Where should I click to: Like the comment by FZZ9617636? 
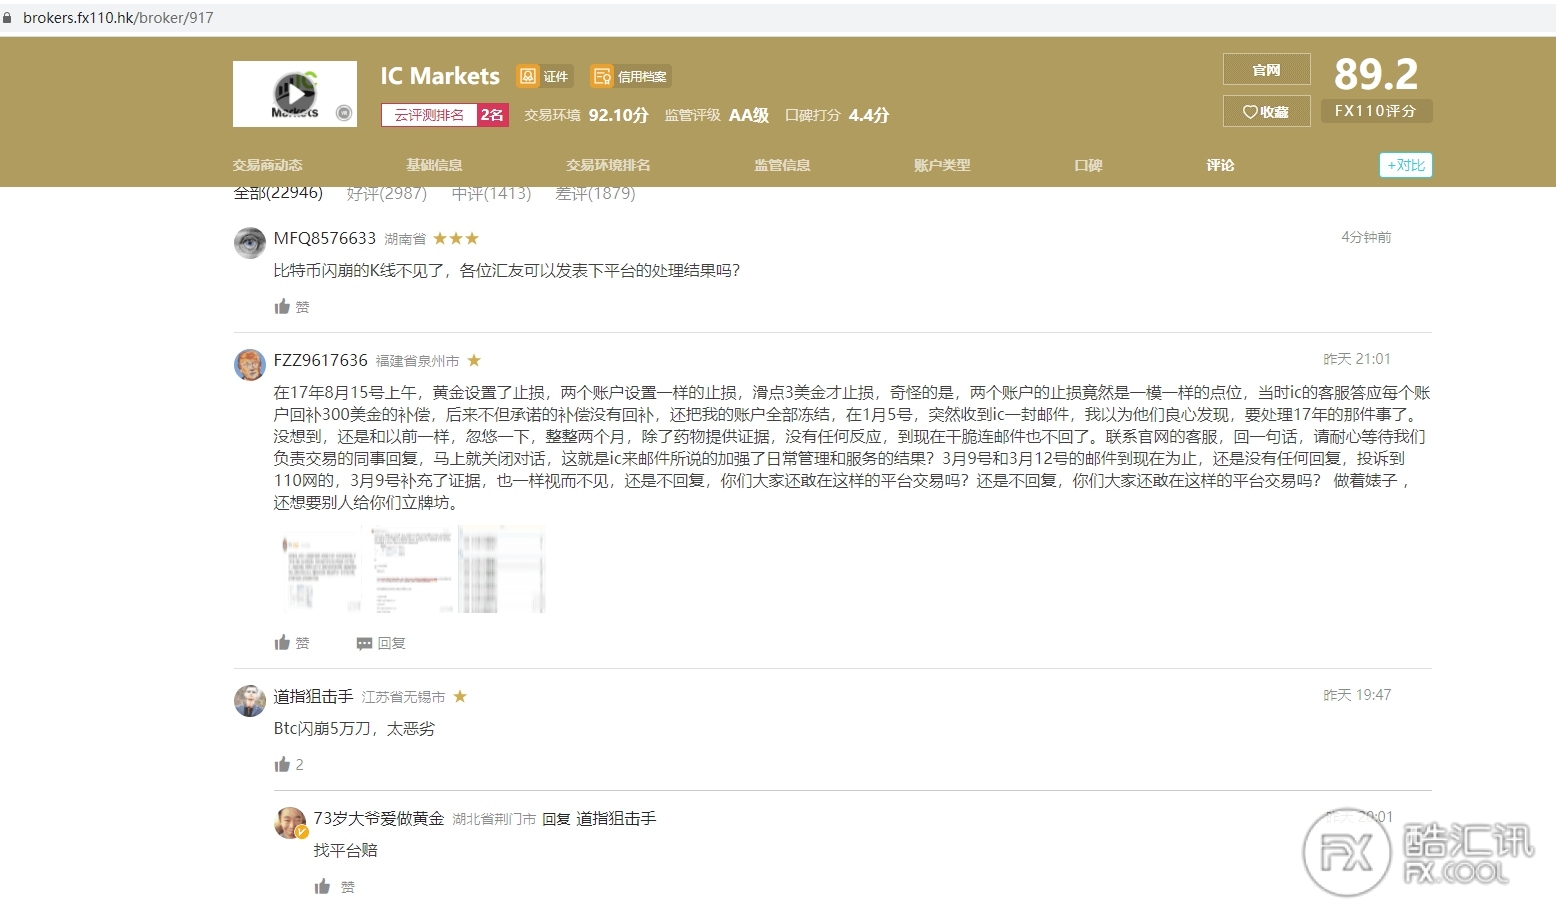292,642
